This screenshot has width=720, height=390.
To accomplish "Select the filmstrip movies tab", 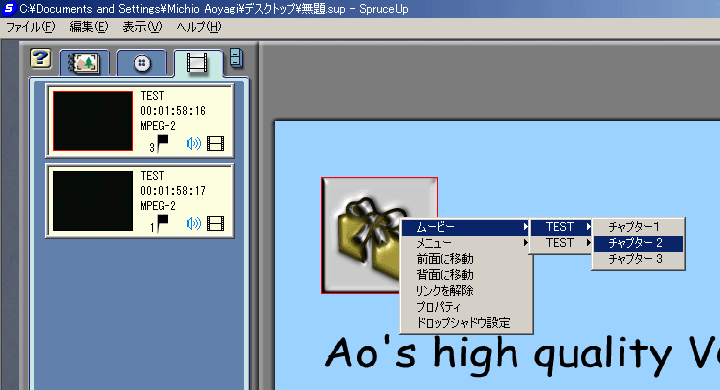I will coord(197,63).
